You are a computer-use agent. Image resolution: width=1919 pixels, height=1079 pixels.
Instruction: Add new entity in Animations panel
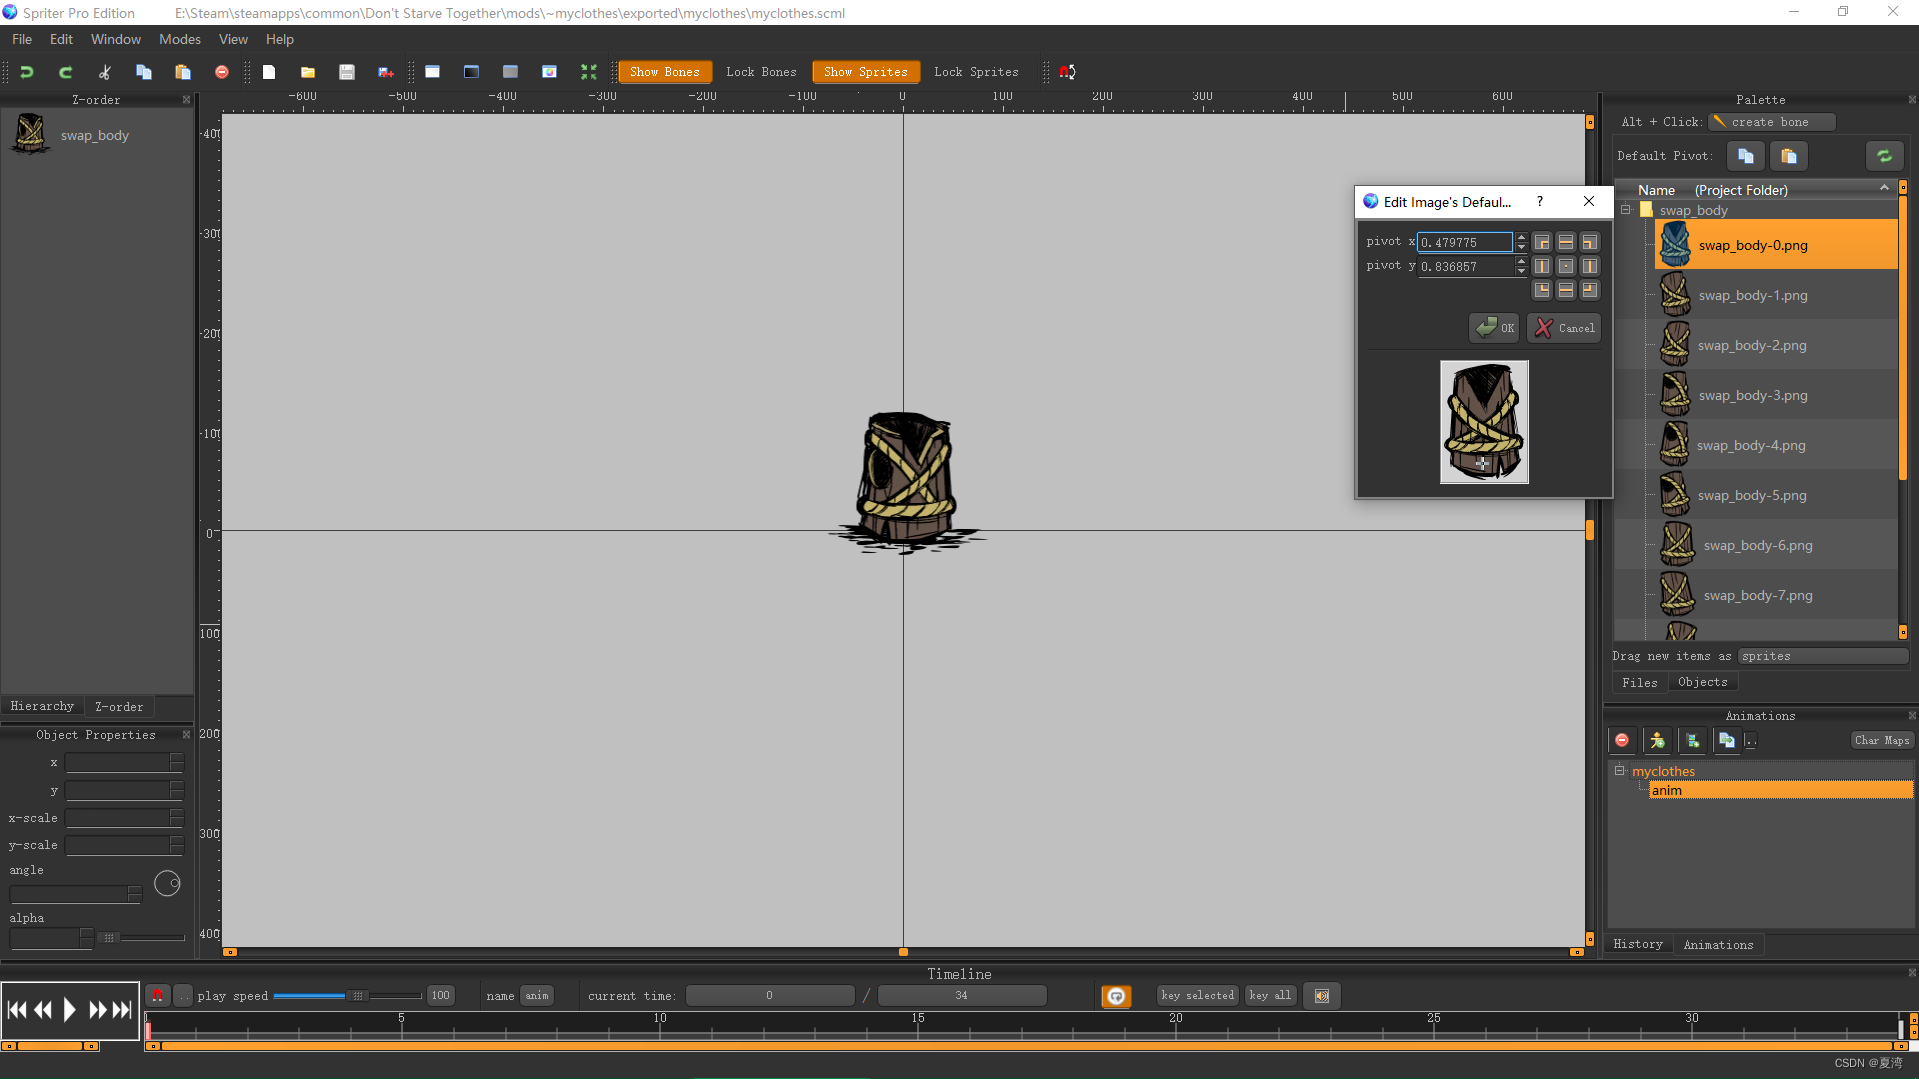point(1657,740)
